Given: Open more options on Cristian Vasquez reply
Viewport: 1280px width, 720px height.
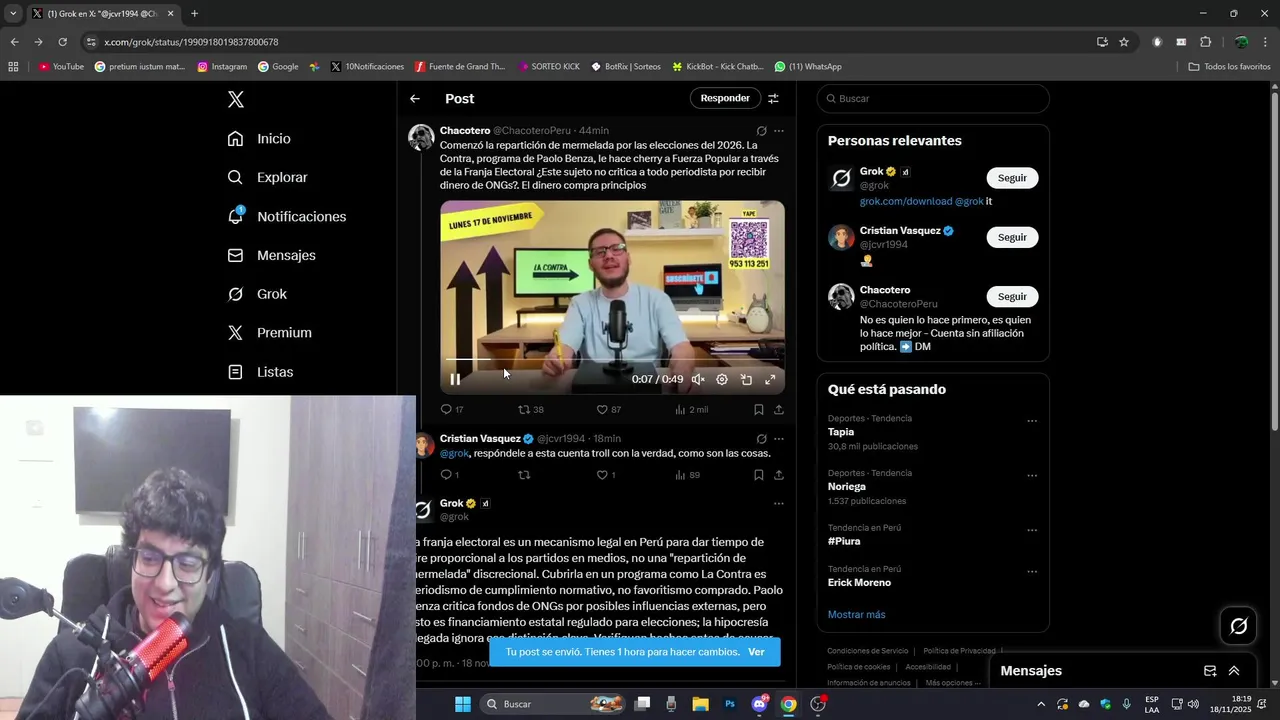Looking at the screenshot, I should click(x=779, y=439).
